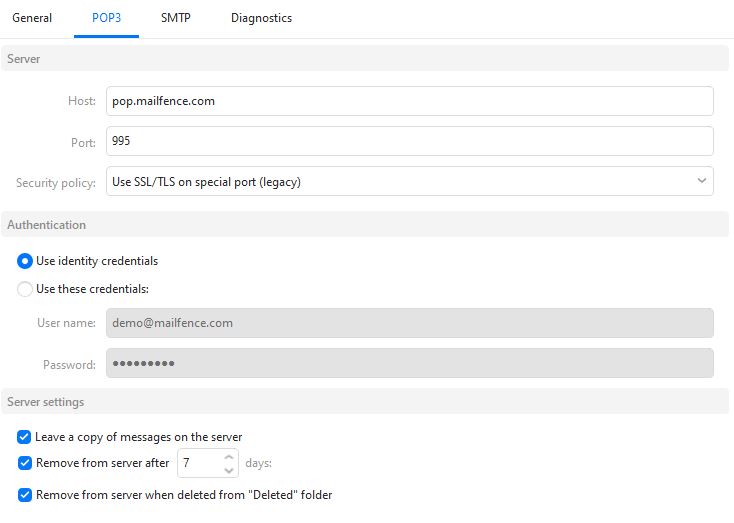Increase days with stepper up arrow
The width and height of the screenshot is (734, 523).
[x=228, y=457]
